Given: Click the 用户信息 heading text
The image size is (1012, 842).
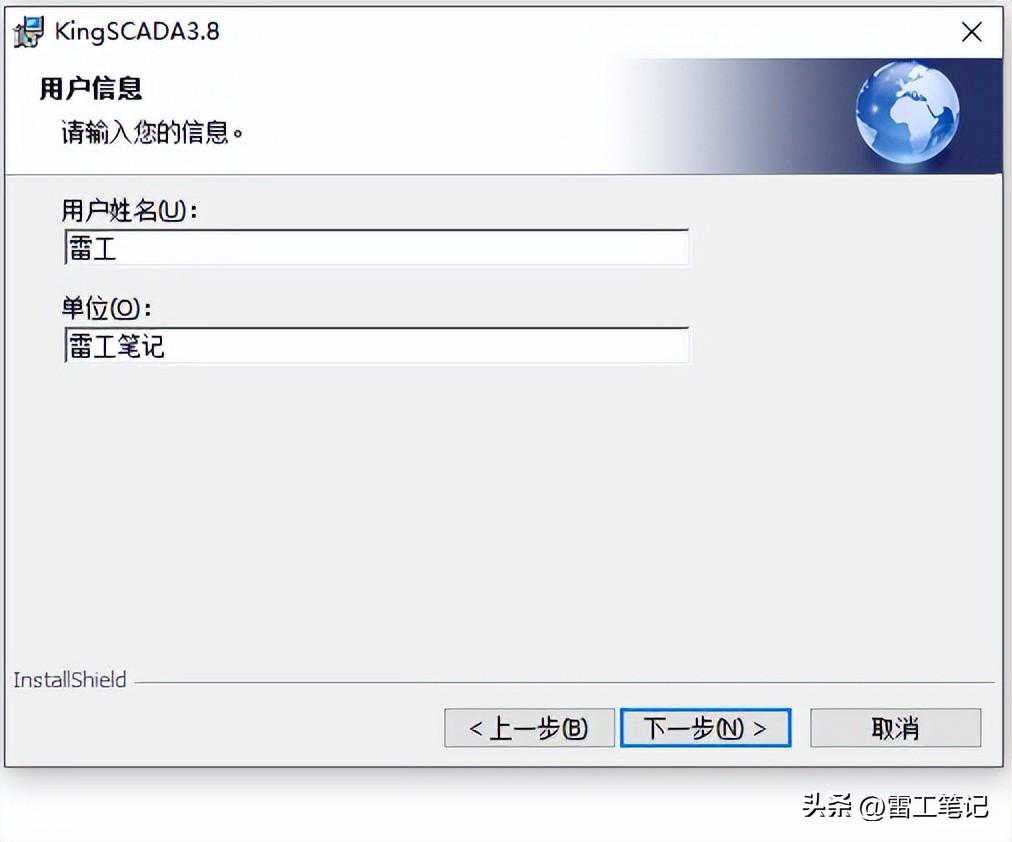Looking at the screenshot, I should point(90,88).
